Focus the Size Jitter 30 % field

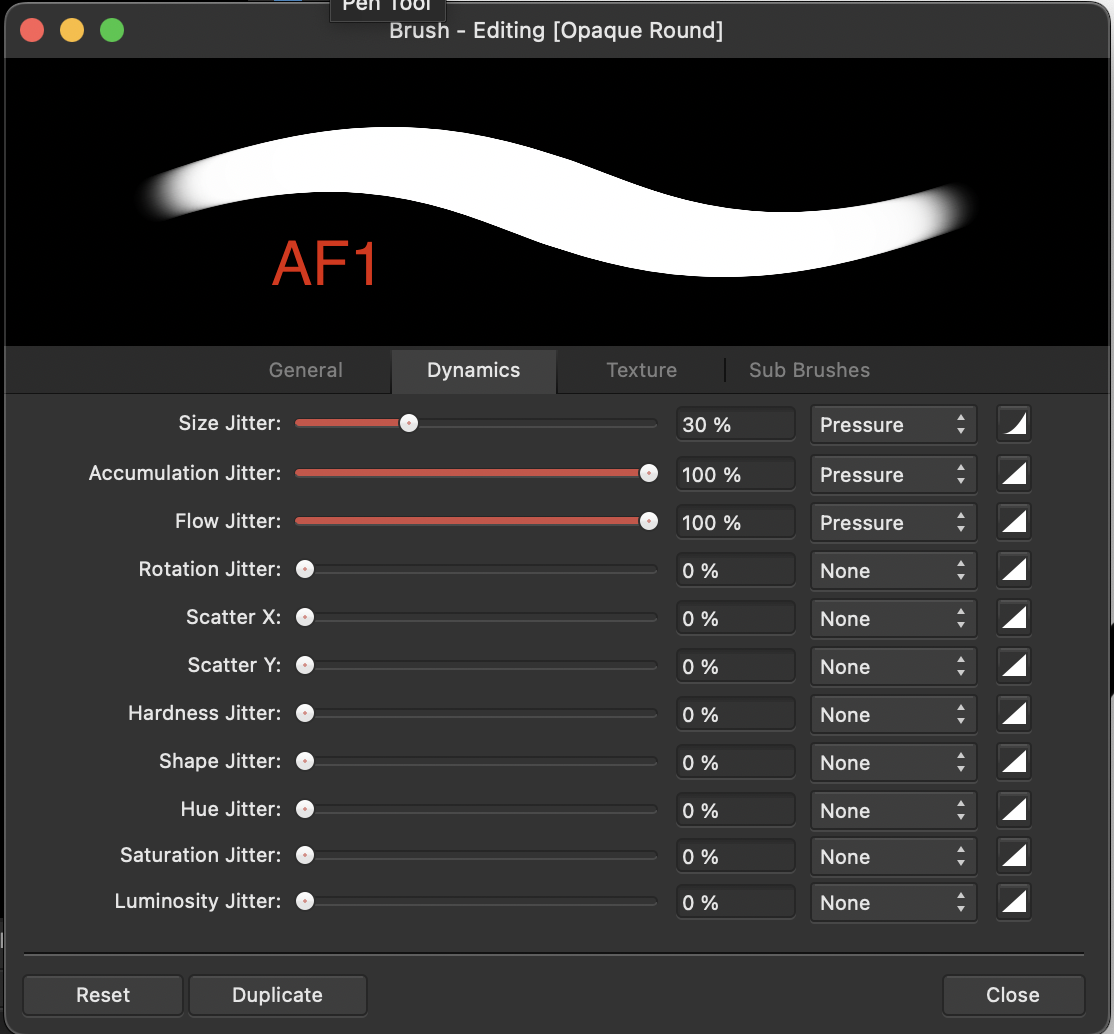pyautogui.click(x=735, y=424)
